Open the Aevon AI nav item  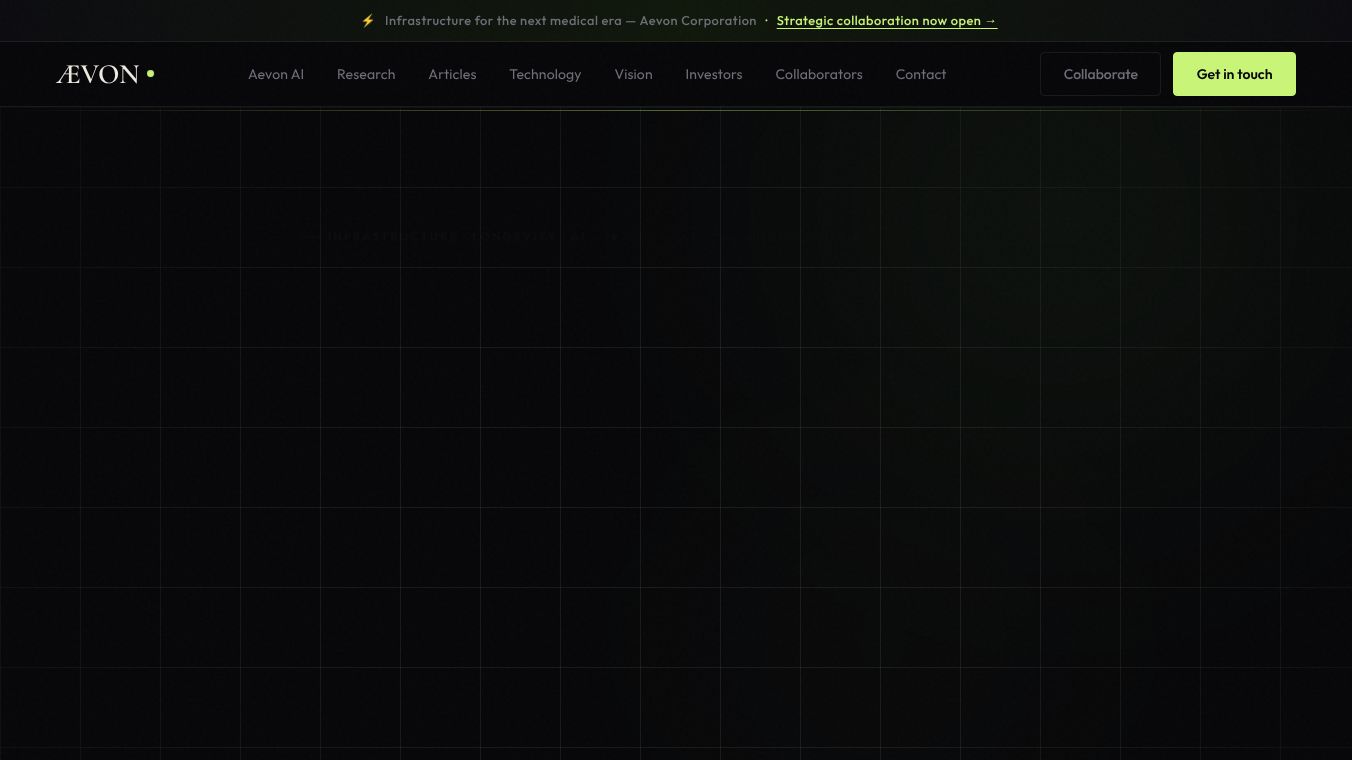click(276, 74)
